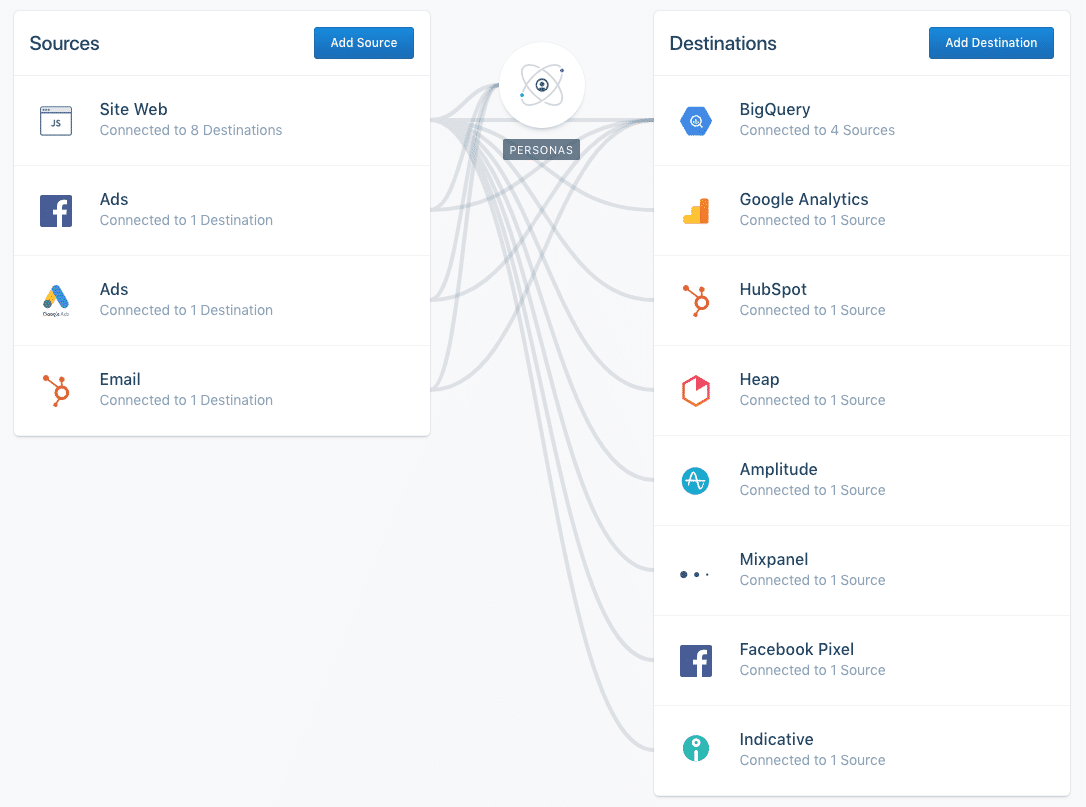Click the Amplitude destination icon

pos(696,480)
